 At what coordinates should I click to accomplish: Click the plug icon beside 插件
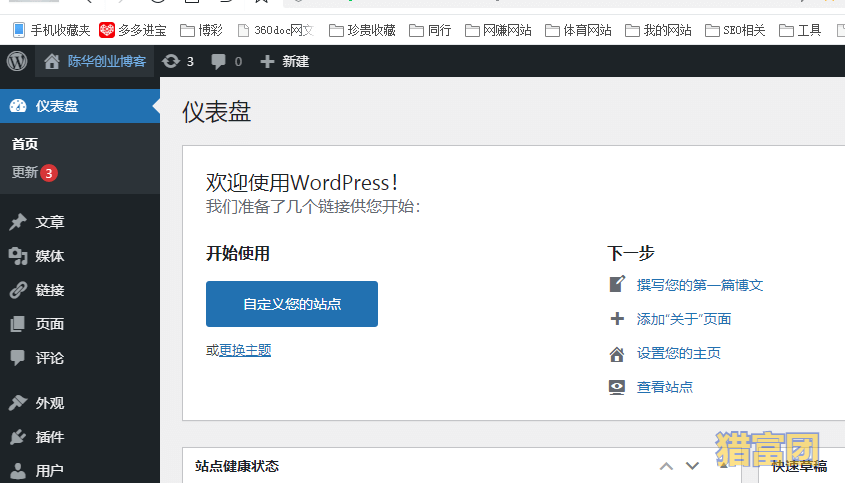(x=18, y=437)
